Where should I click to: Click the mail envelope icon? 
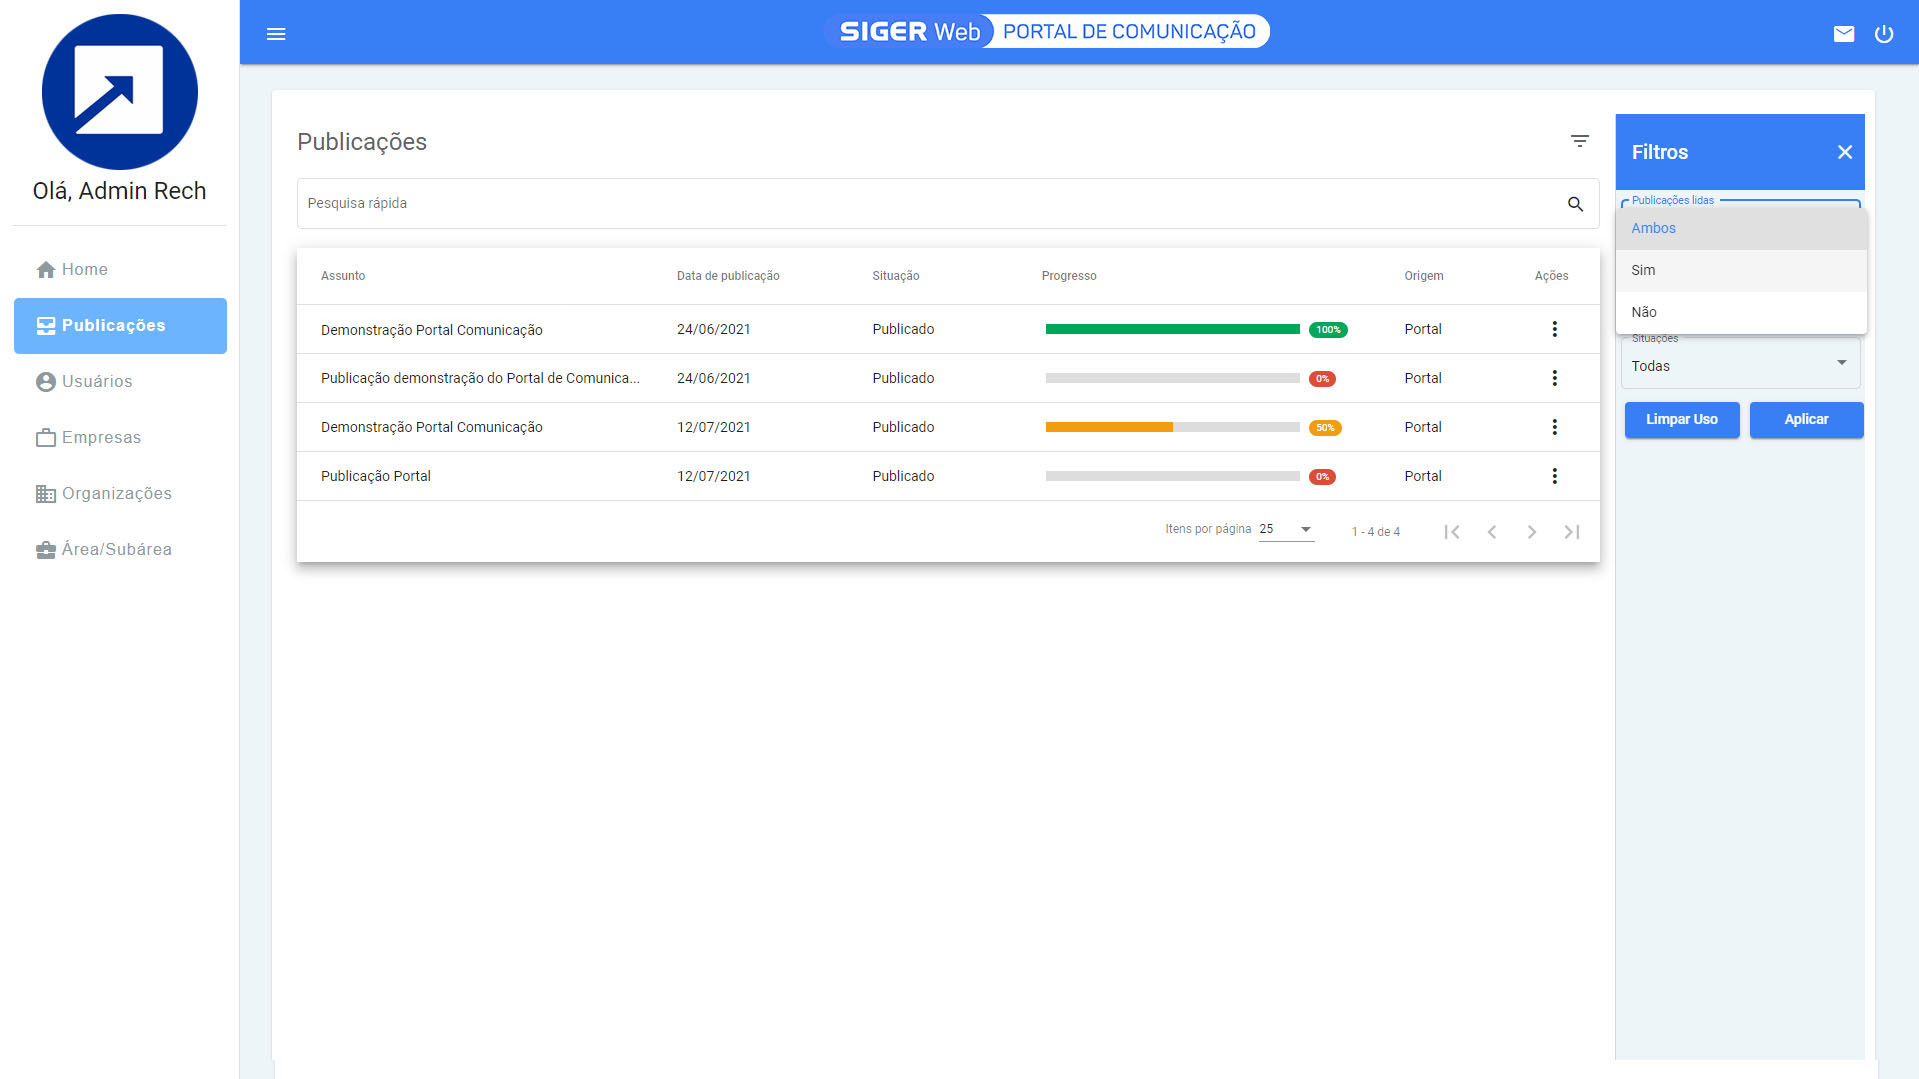coord(1843,34)
